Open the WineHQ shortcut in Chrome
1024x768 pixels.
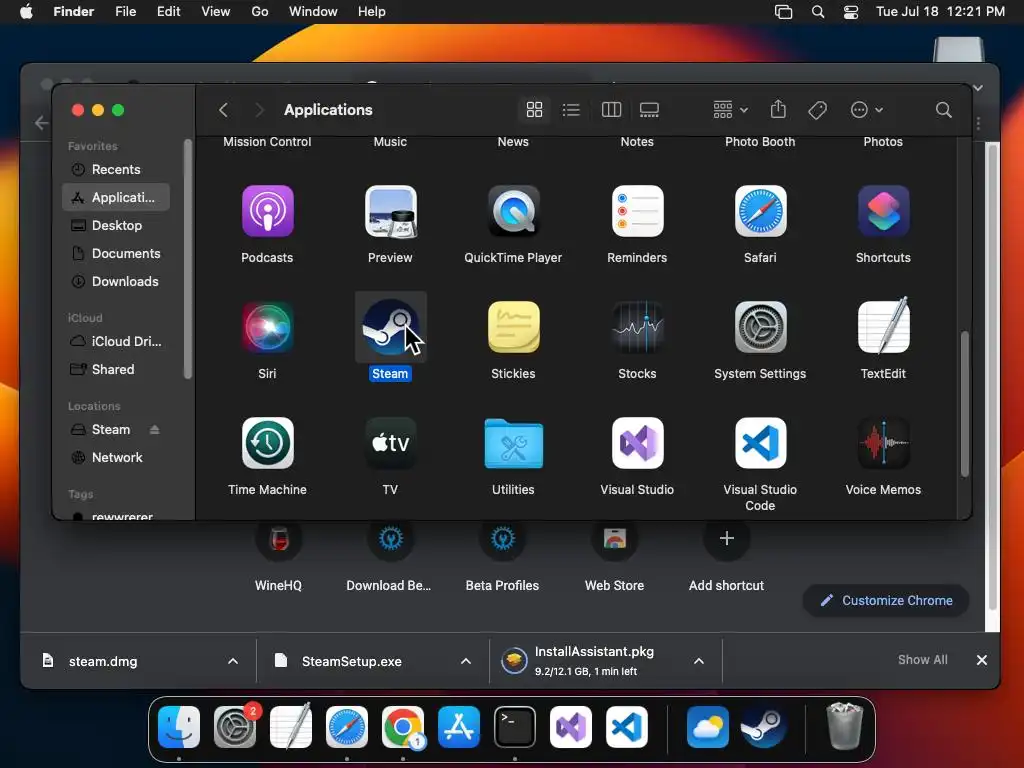[x=279, y=539]
